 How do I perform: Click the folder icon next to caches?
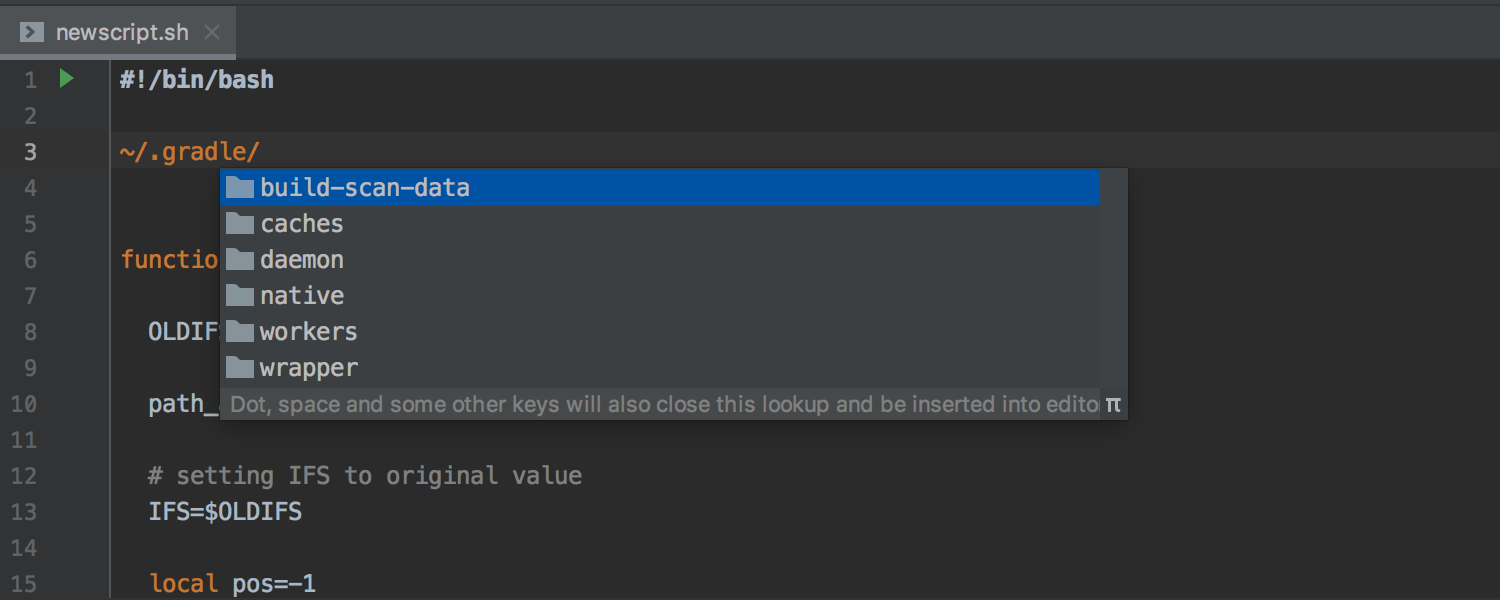coord(240,223)
